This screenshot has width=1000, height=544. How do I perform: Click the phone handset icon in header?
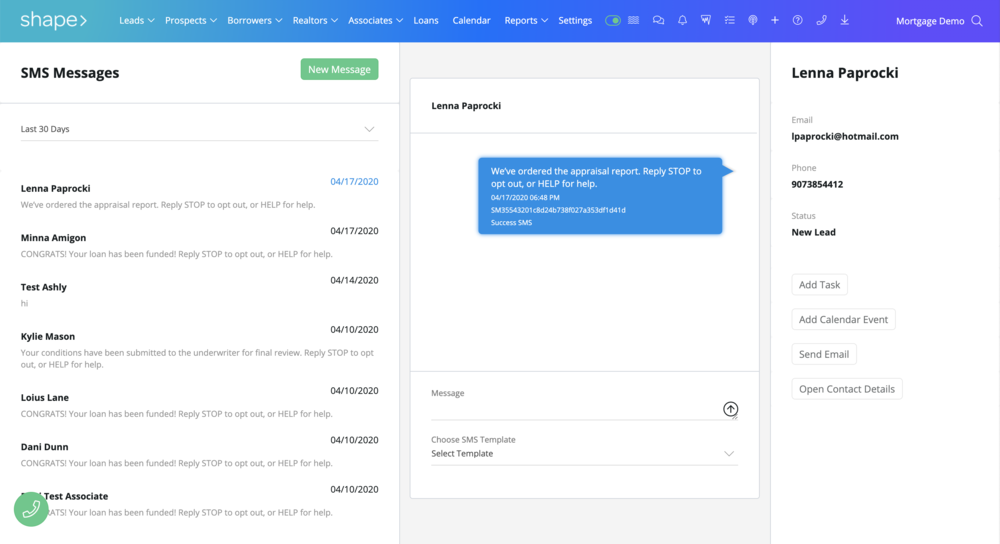821,20
